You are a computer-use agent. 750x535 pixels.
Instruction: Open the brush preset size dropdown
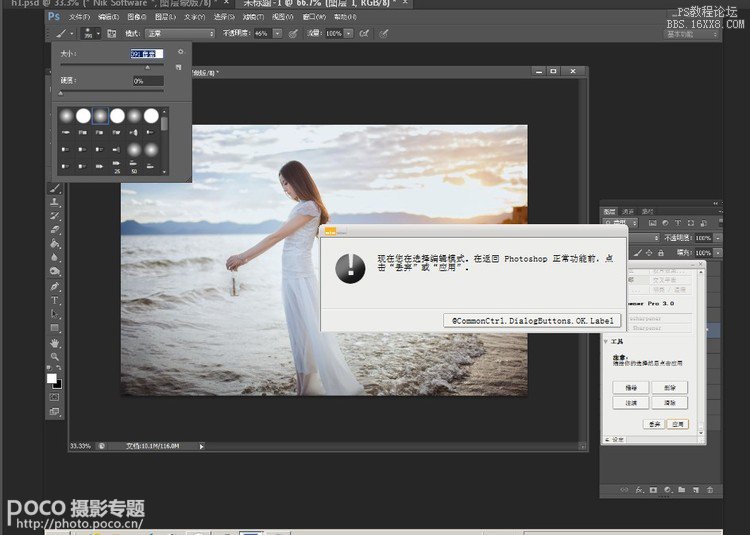click(91, 33)
